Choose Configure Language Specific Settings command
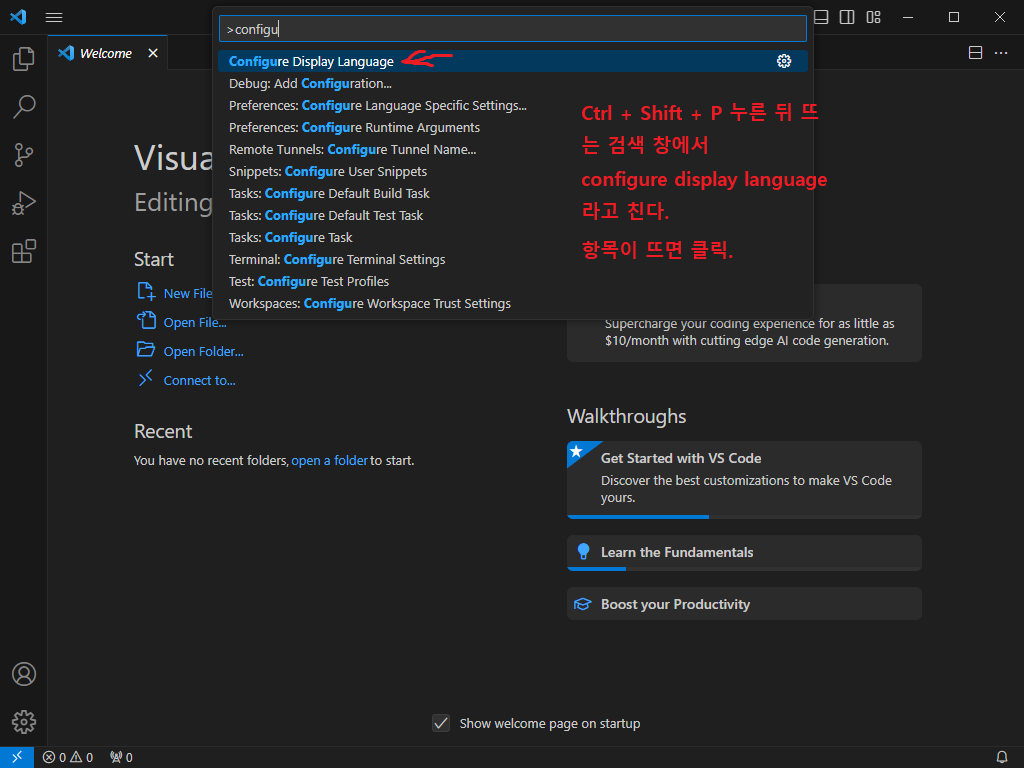The image size is (1024, 768). pyautogui.click(x=513, y=105)
